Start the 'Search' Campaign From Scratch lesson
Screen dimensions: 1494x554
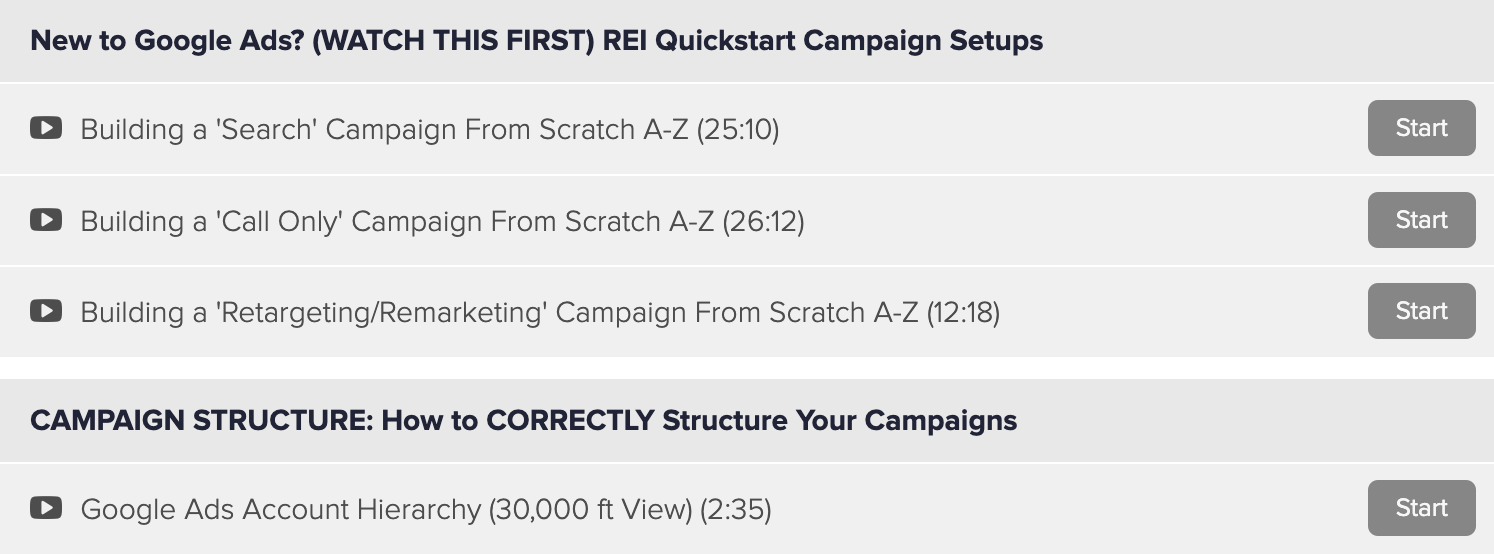point(1421,128)
